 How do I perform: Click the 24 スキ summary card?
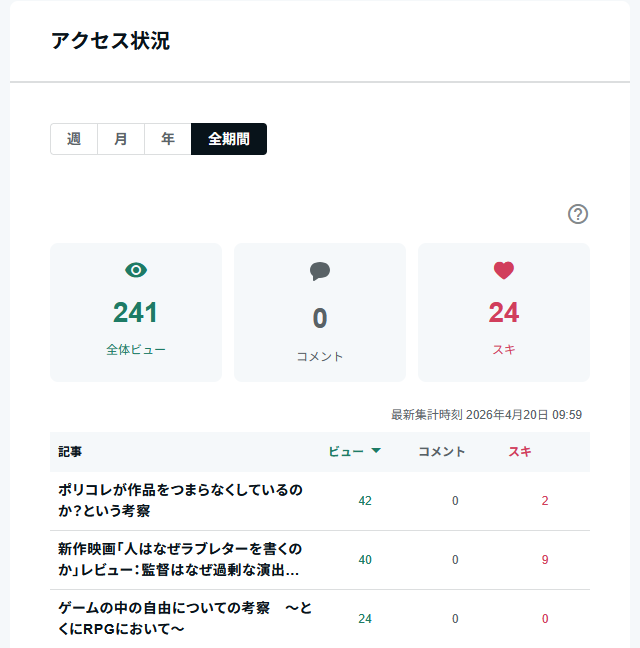504,312
